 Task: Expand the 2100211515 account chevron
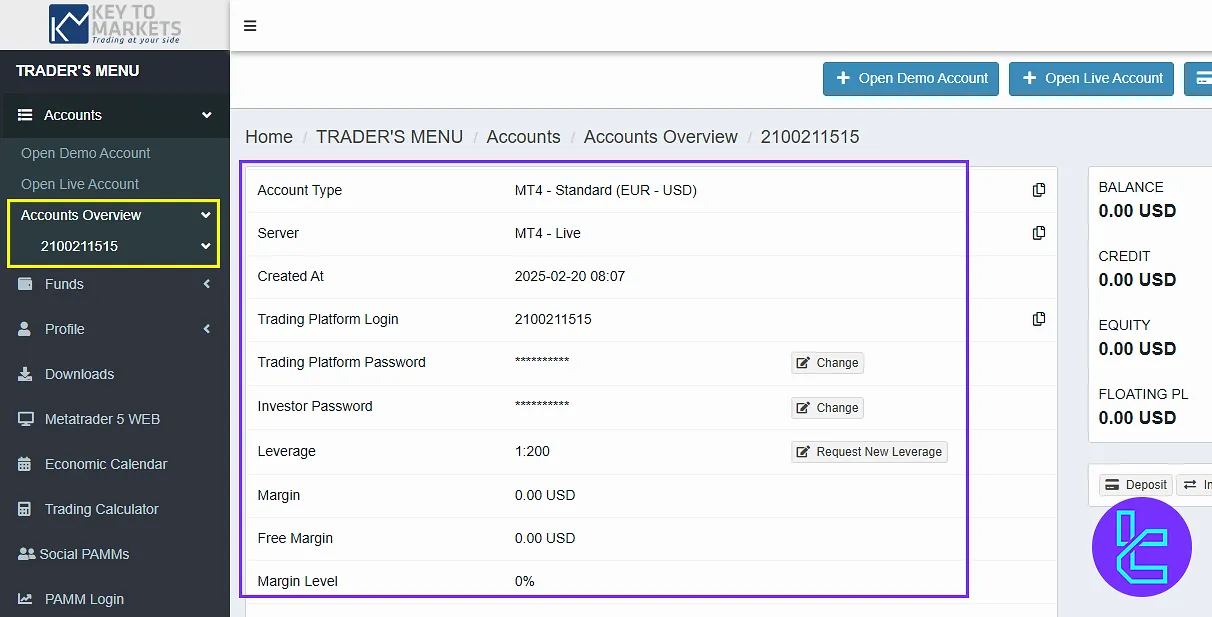click(x=206, y=246)
